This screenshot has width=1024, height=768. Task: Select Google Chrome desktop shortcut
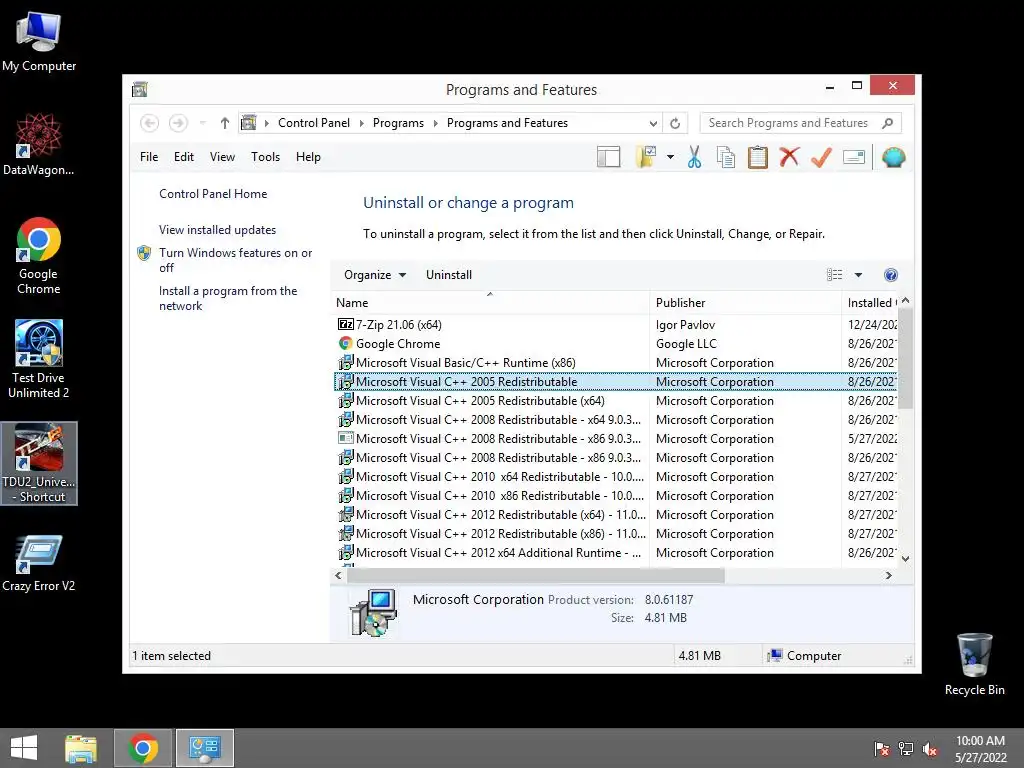[39, 256]
